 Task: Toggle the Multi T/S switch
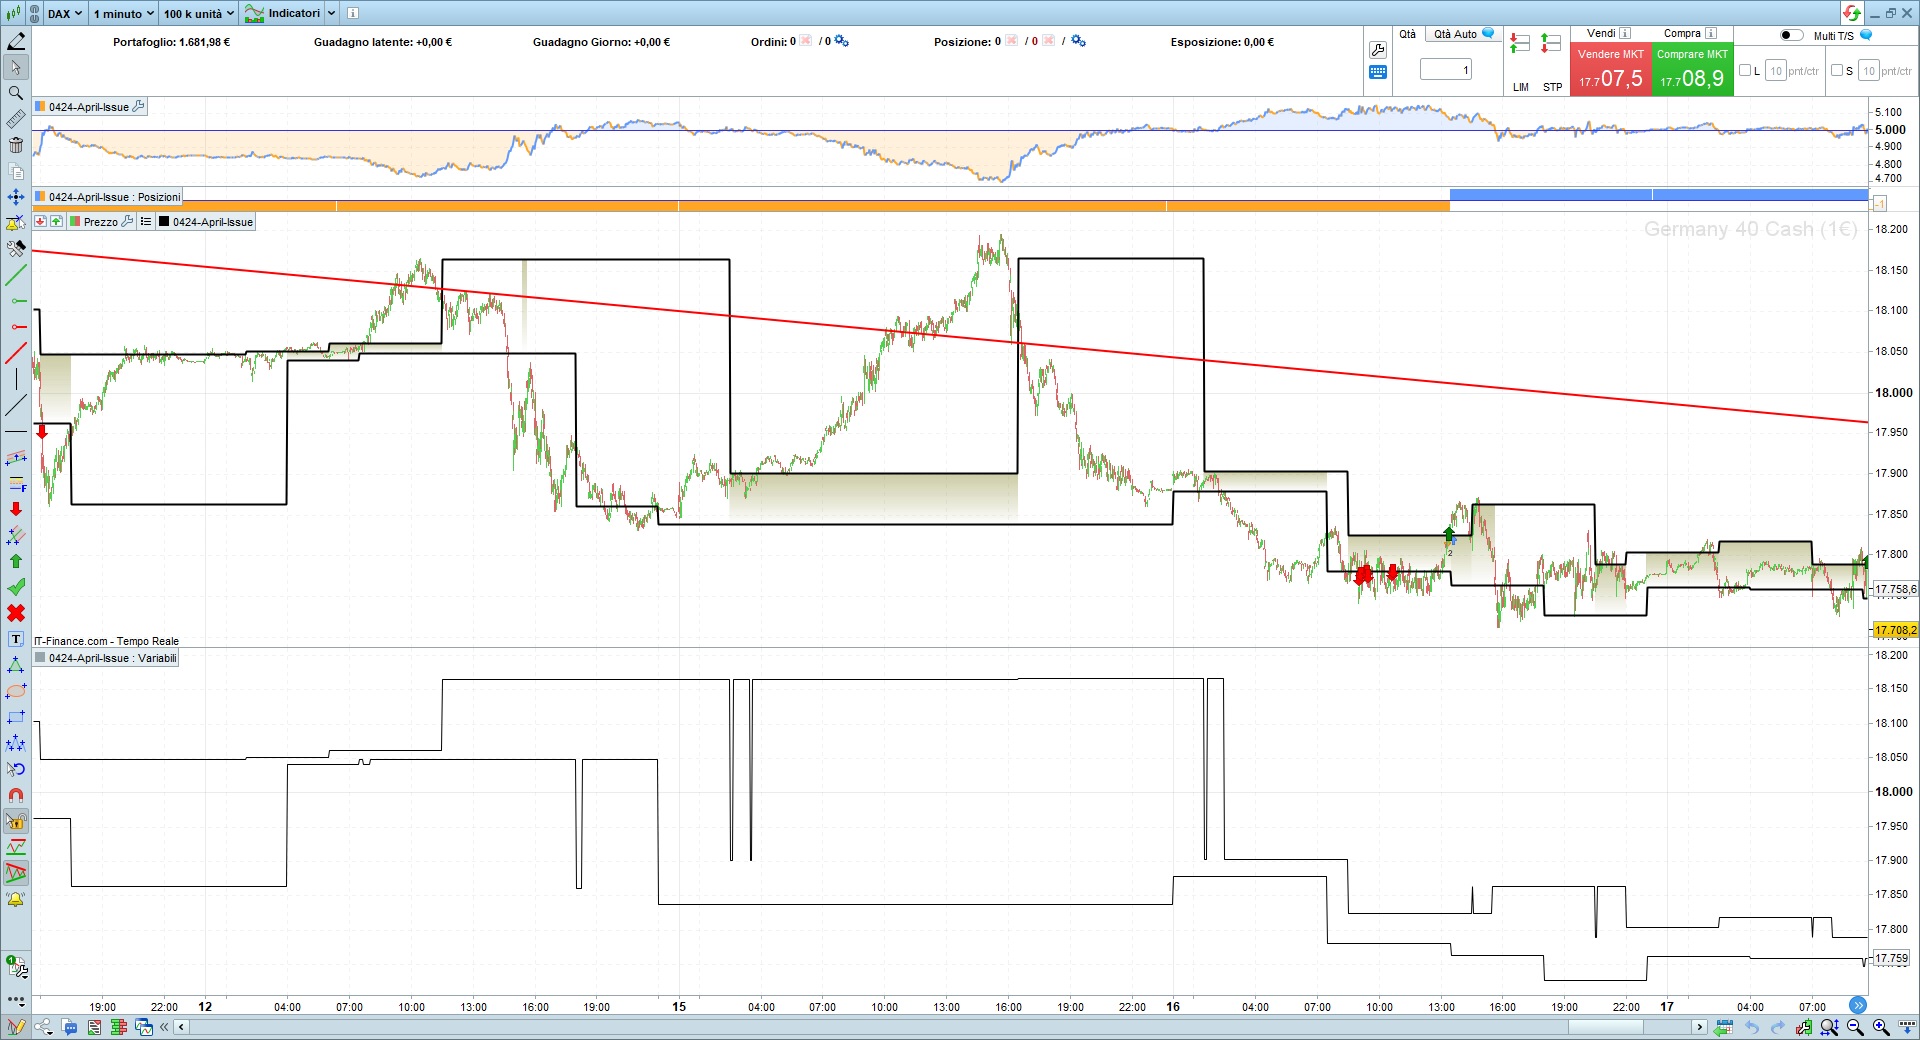[x=1791, y=35]
